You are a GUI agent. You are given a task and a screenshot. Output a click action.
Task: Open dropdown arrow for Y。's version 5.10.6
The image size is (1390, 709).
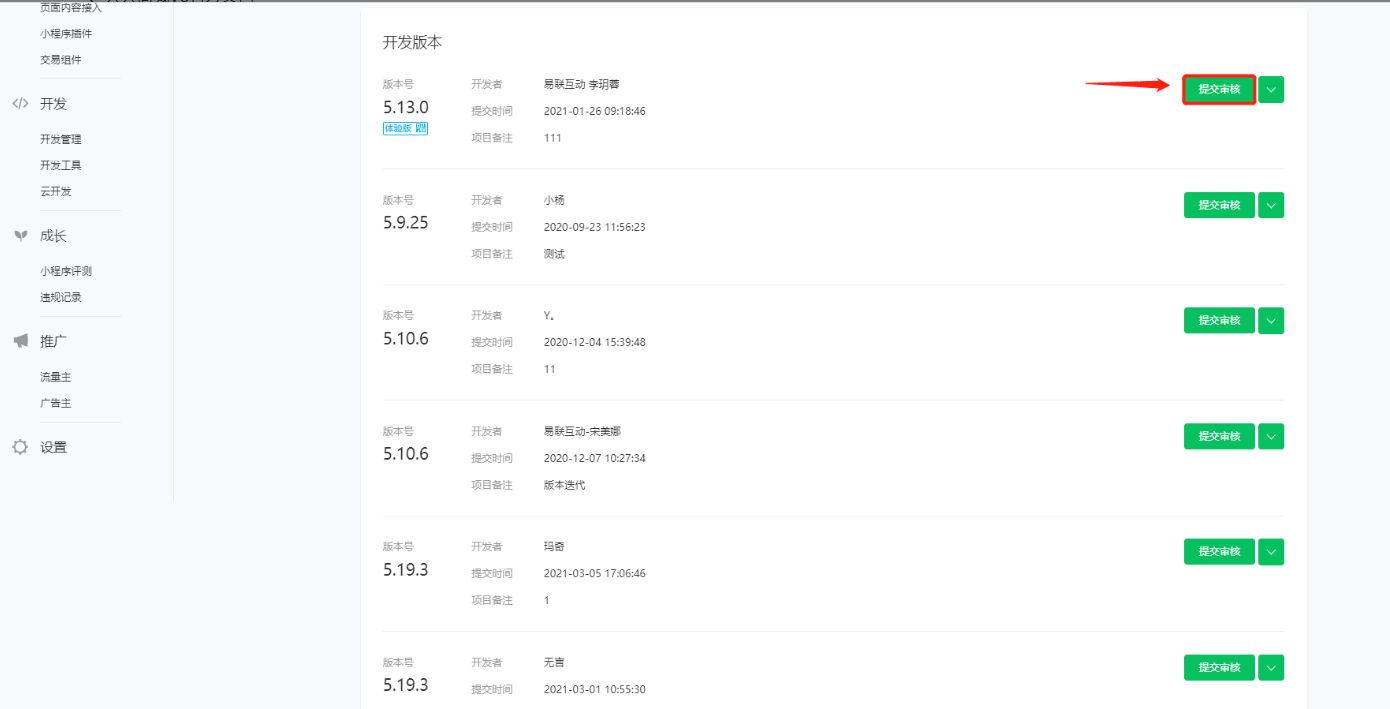1270,320
